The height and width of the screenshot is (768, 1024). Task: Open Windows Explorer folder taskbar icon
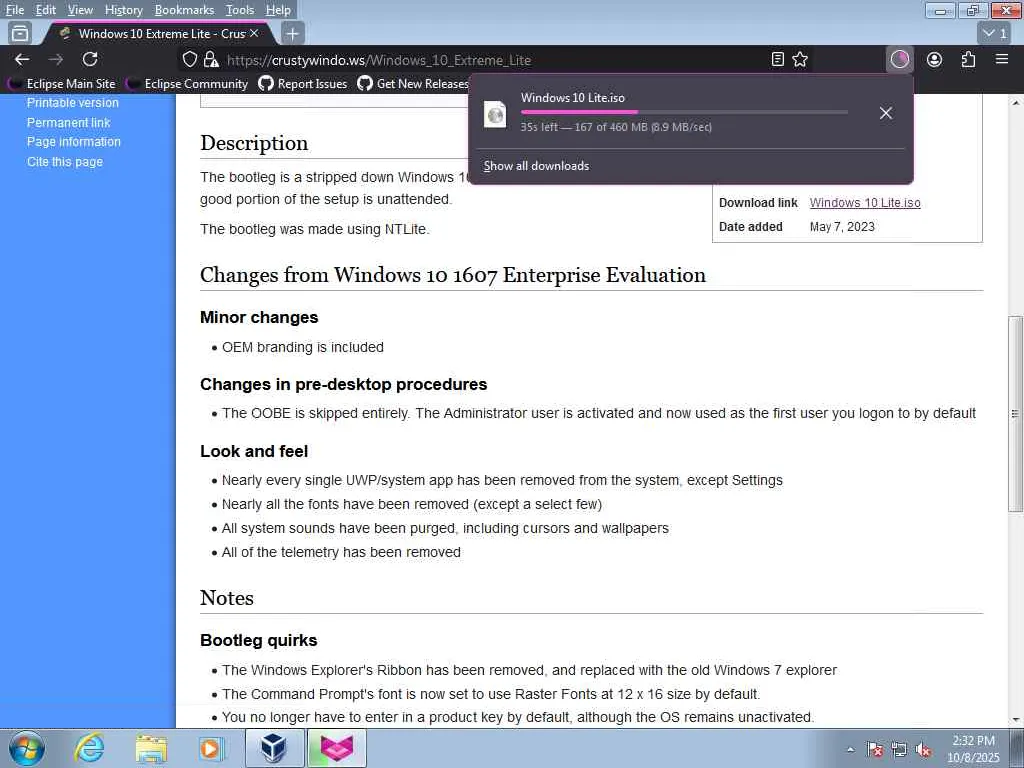click(x=152, y=748)
